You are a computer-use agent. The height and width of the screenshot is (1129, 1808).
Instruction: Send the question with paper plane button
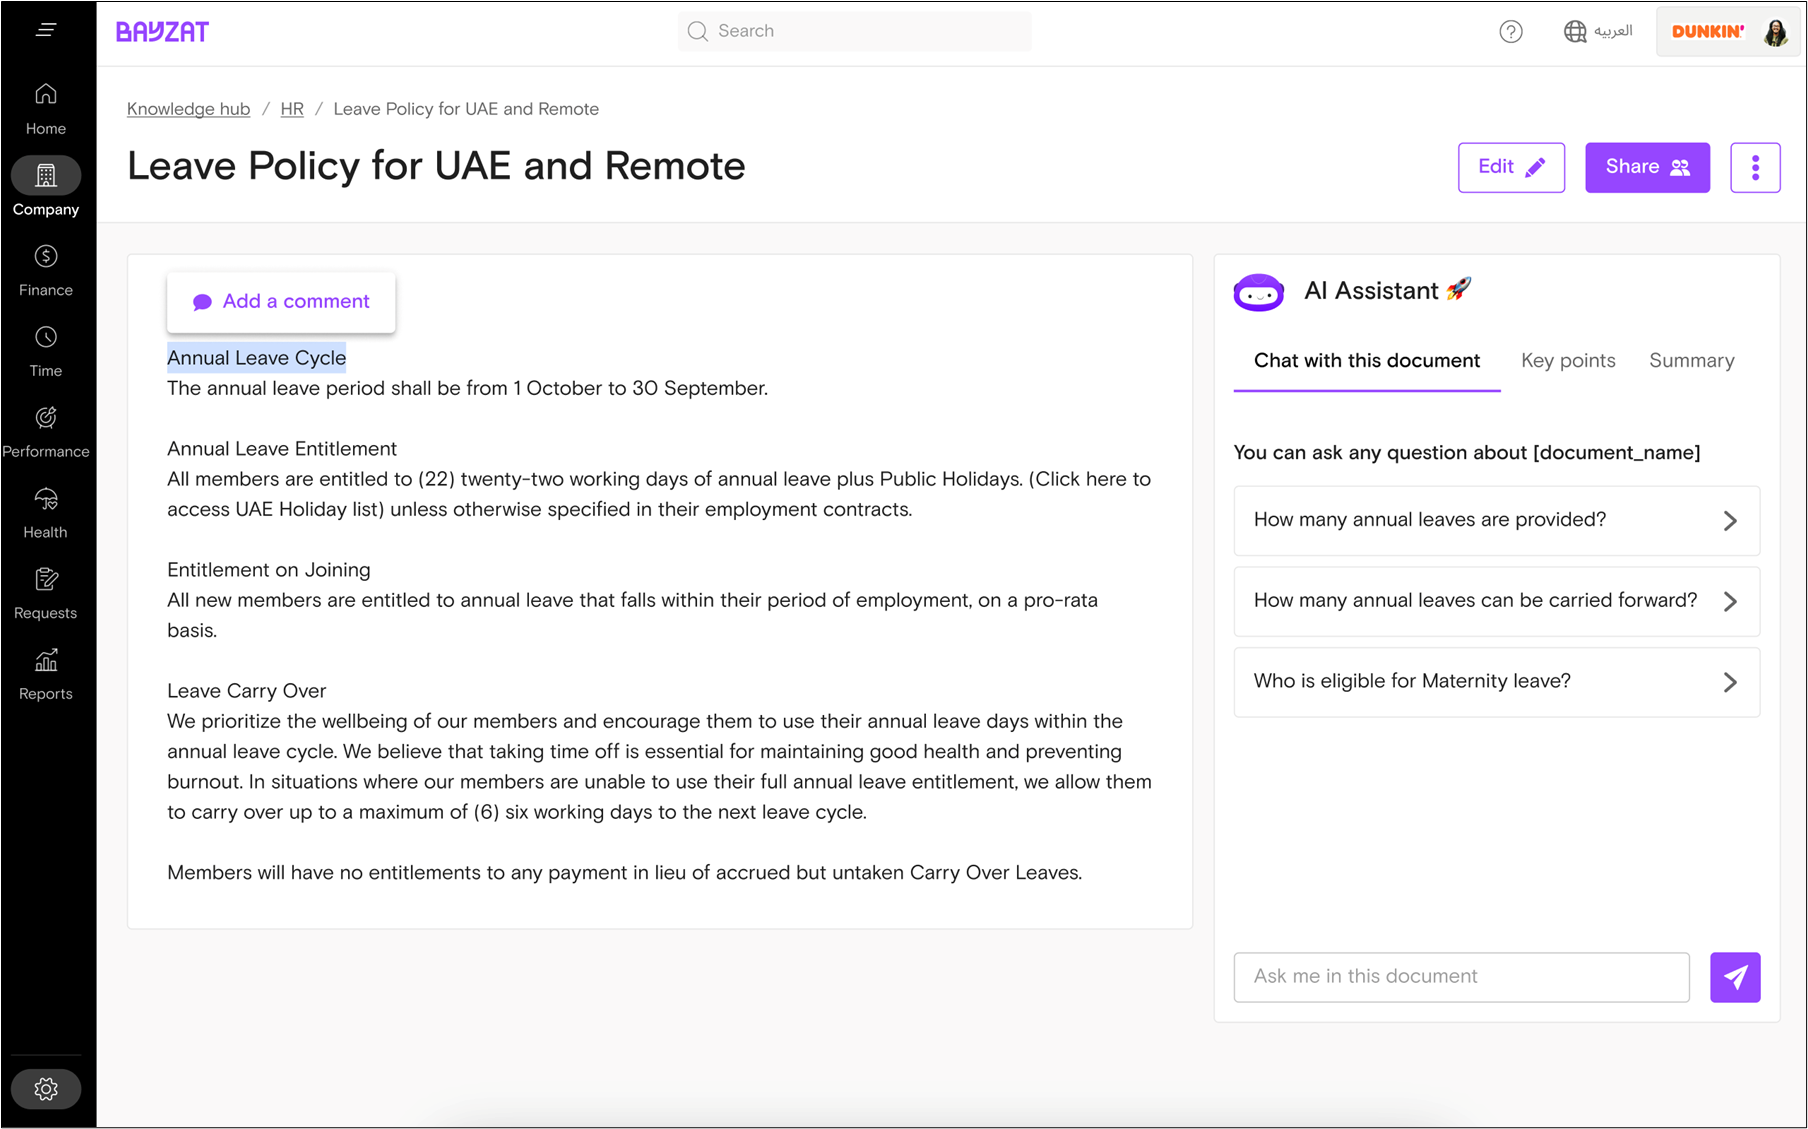coord(1734,977)
